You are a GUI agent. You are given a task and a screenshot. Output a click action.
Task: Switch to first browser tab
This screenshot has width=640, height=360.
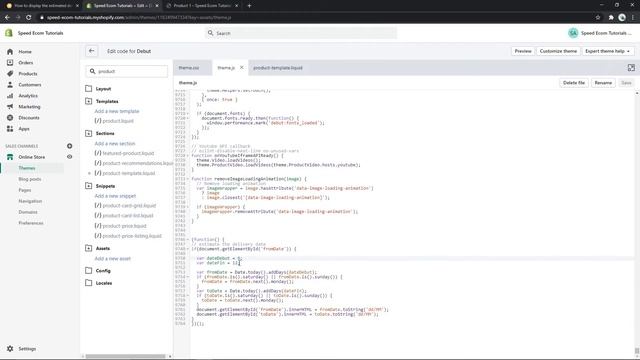[42, 6]
